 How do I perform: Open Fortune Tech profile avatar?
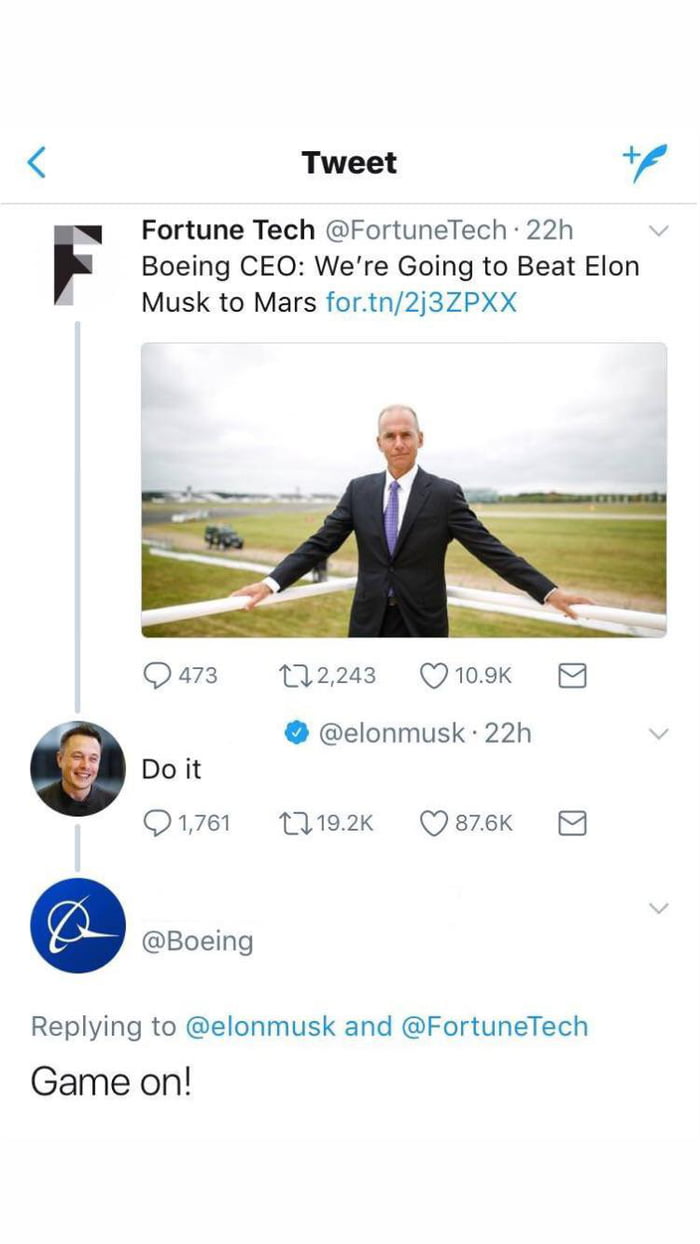click(x=78, y=264)
